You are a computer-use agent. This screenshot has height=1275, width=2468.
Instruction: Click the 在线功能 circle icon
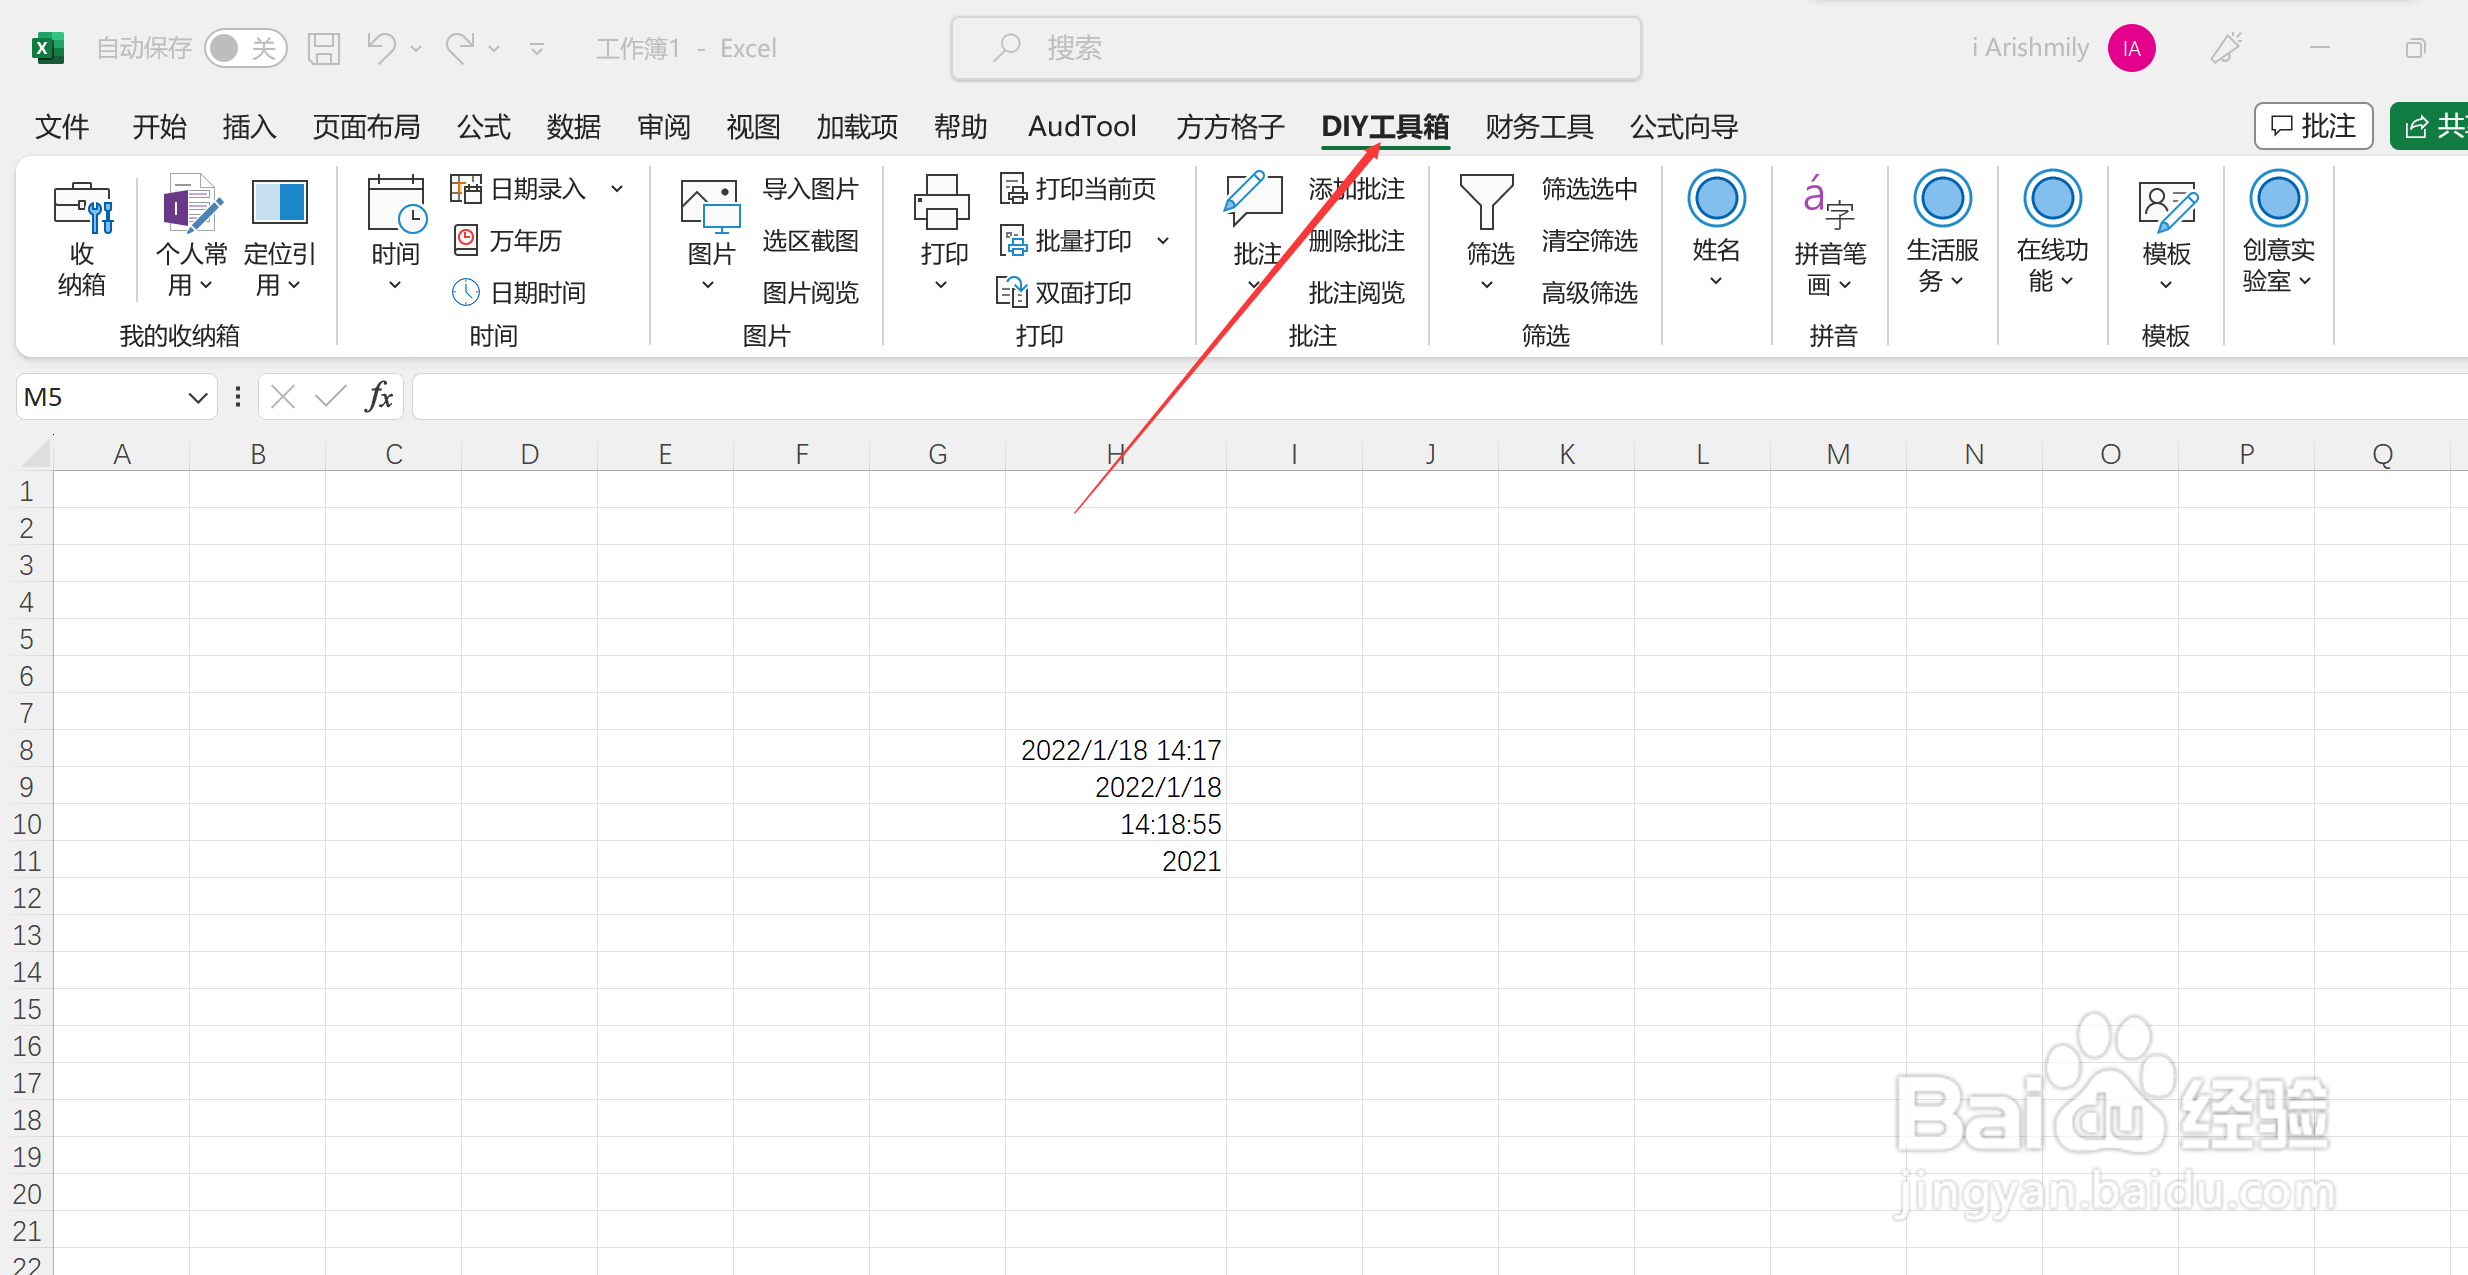tap(2052, 198)
